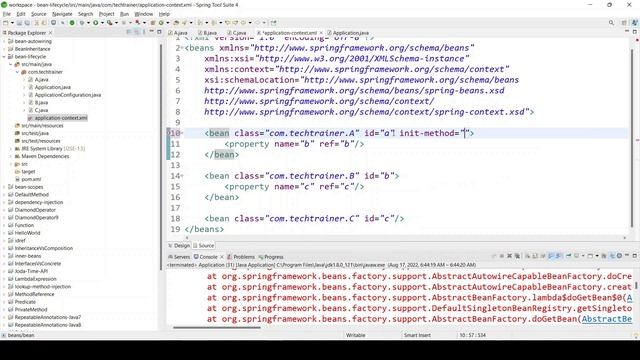The image size is (640, 360).
Task: Click Collapse All in Package Explorer
Action: point(129,32)
